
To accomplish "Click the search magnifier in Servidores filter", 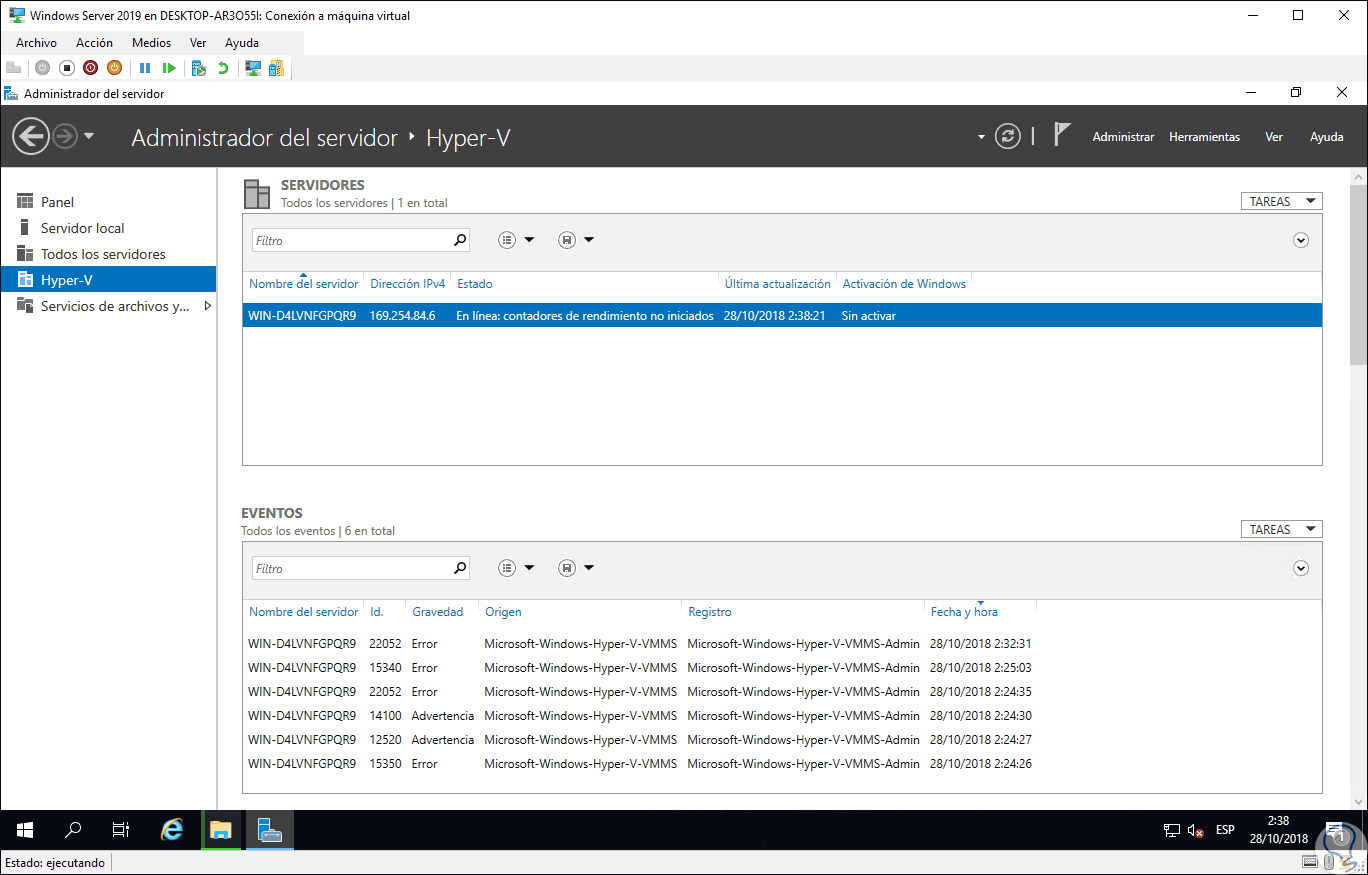I will tap(460, 240).
